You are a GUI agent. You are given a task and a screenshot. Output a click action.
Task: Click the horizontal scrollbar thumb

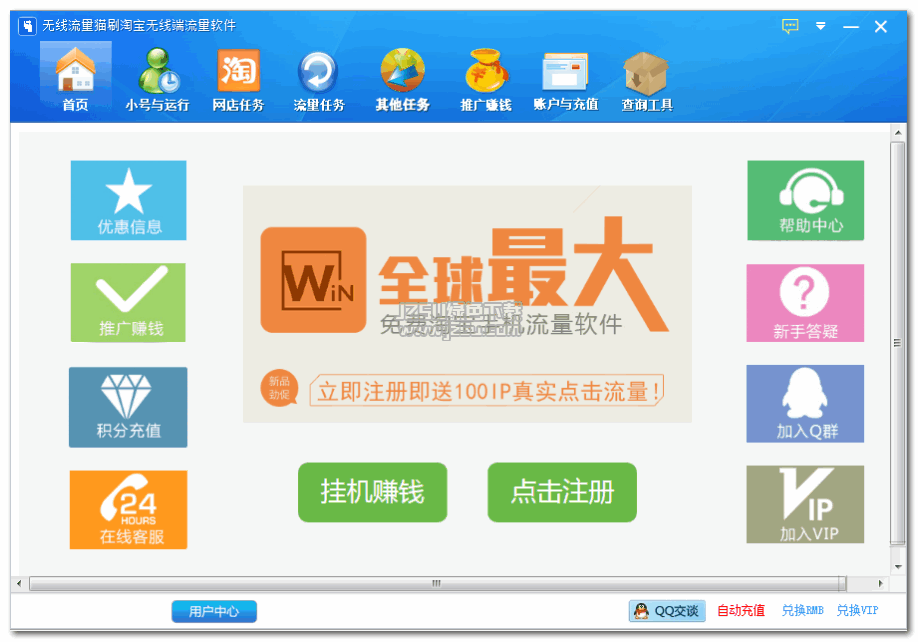click(437, 583)
